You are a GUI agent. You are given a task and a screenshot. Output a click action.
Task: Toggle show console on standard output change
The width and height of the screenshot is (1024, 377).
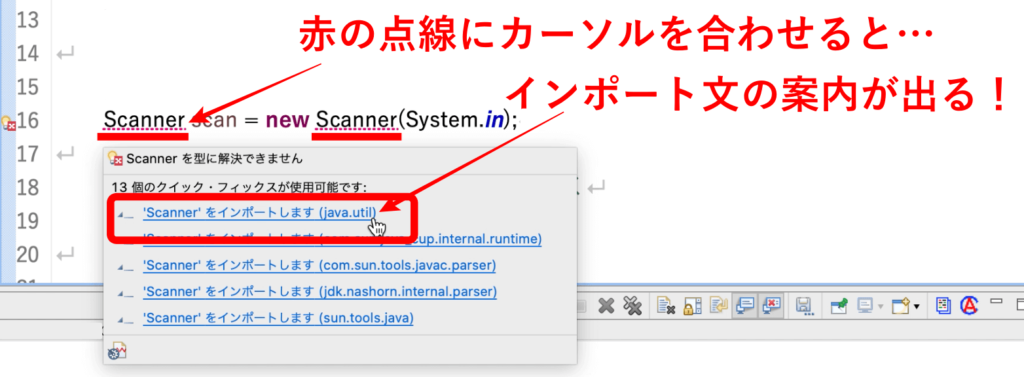(744, 305)
